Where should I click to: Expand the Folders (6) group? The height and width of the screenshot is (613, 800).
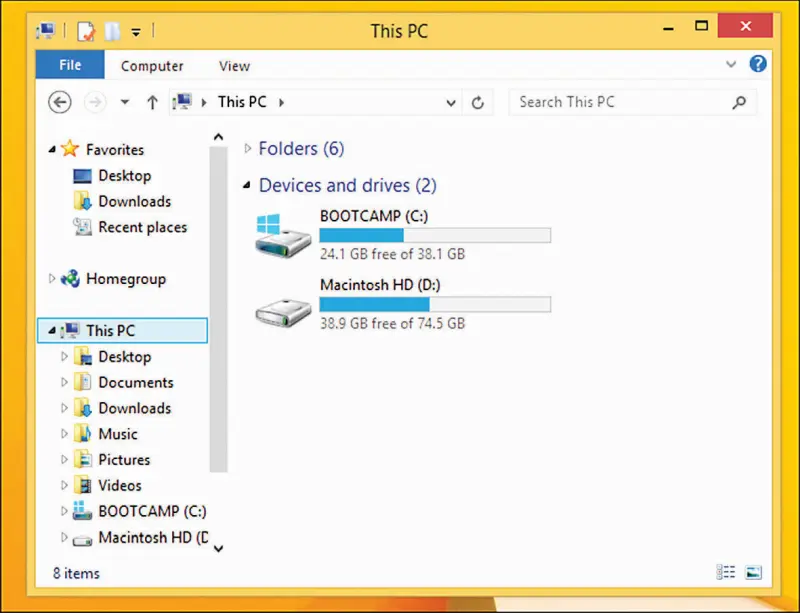click(249, 149)
